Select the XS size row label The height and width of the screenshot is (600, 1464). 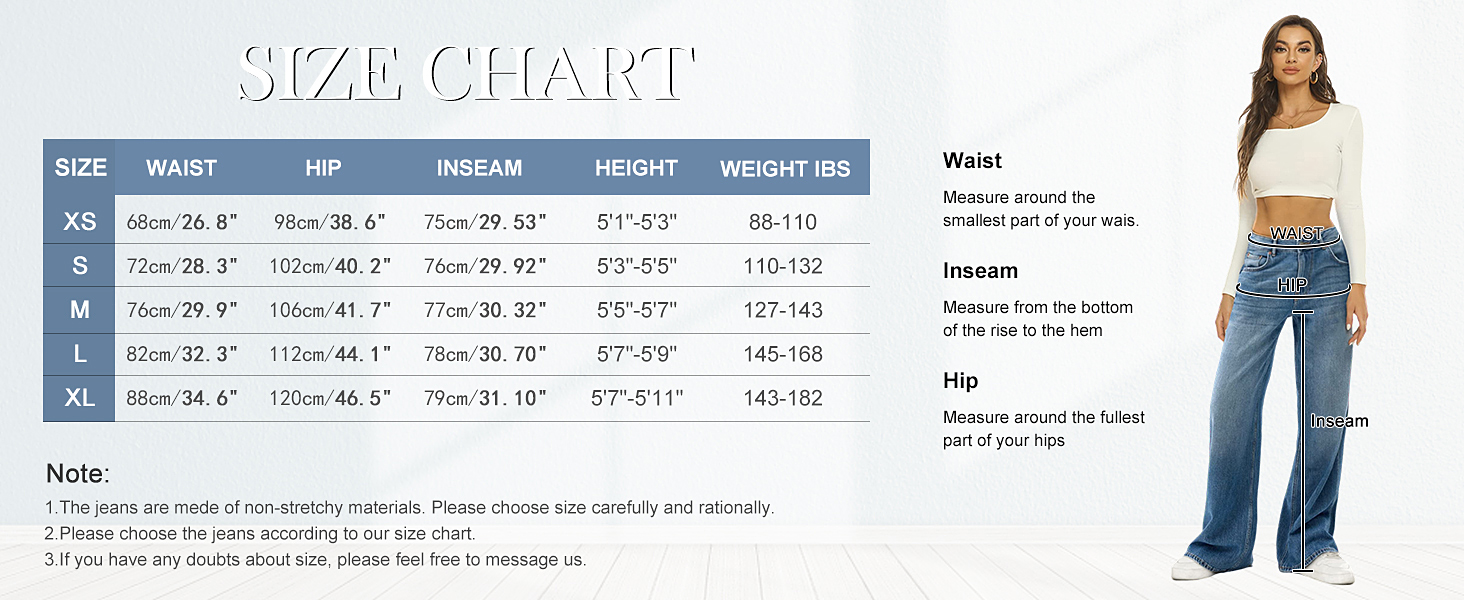[x=80, y=221]
